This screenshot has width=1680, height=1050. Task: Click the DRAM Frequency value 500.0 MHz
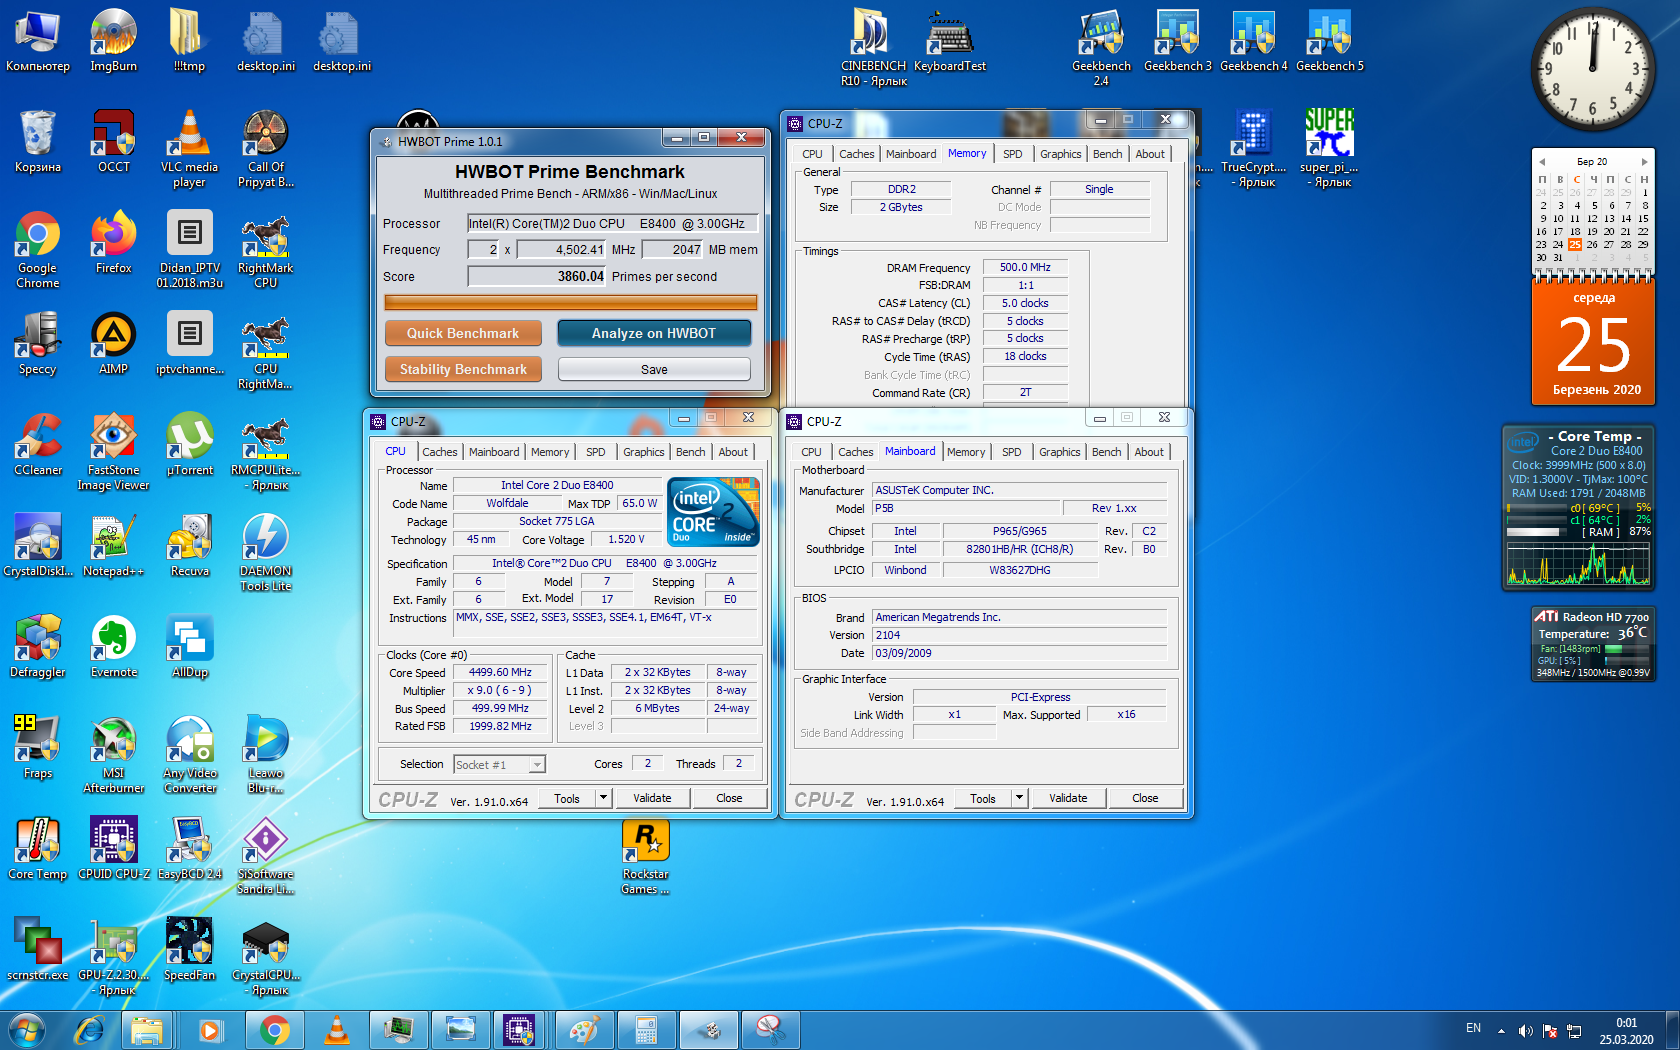click(1025, 268)
